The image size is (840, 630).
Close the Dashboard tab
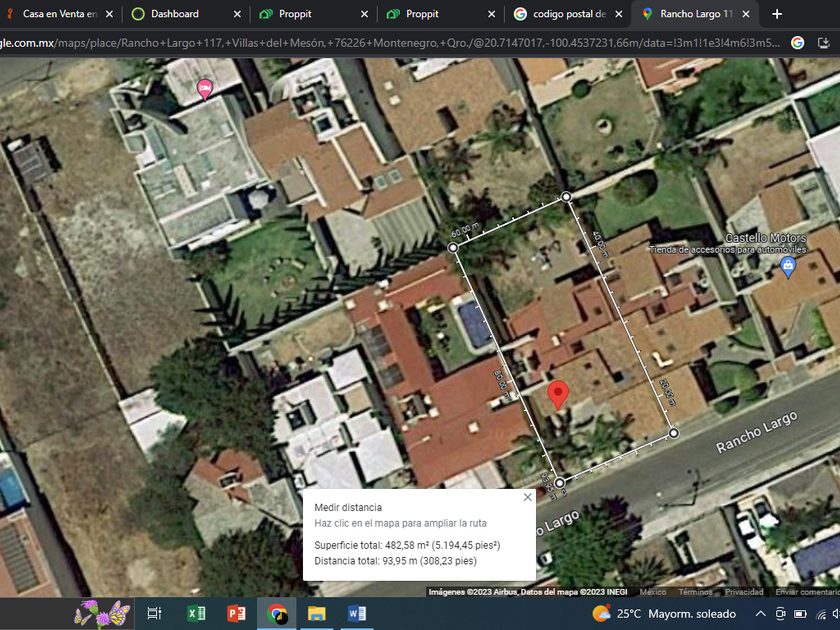[x=237, y=14]
